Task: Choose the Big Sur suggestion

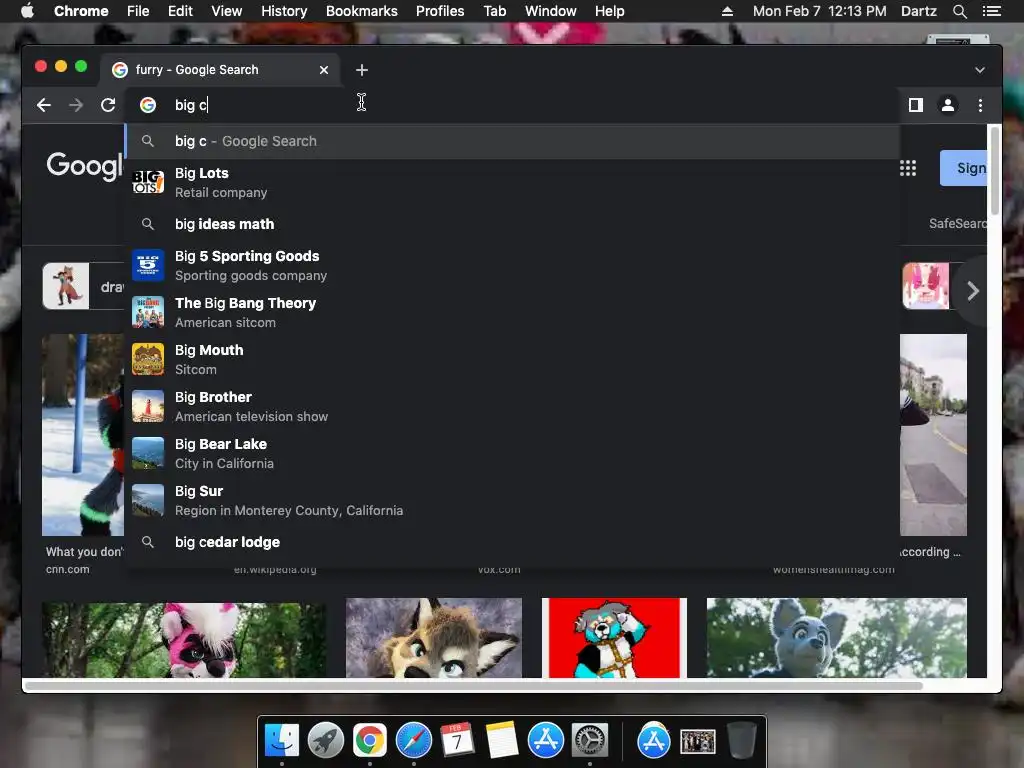Action: pos(512,500)
